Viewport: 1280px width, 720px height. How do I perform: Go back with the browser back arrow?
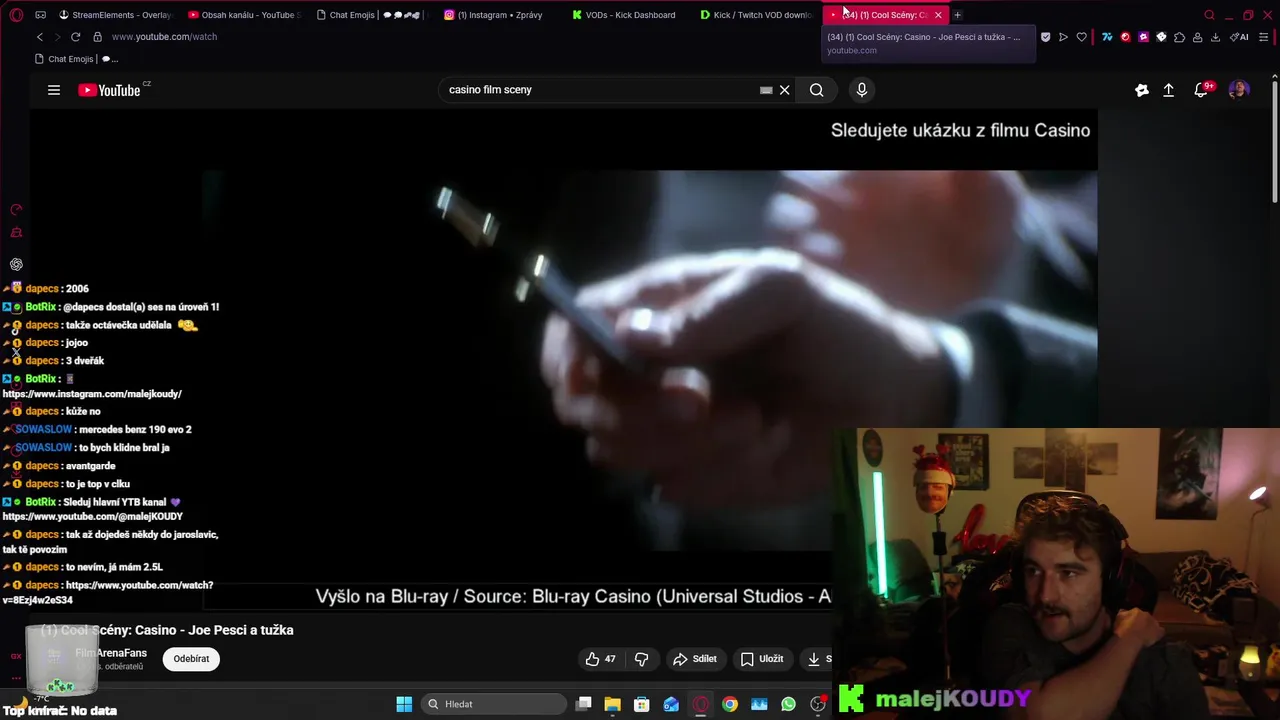(x=40, y=37)
